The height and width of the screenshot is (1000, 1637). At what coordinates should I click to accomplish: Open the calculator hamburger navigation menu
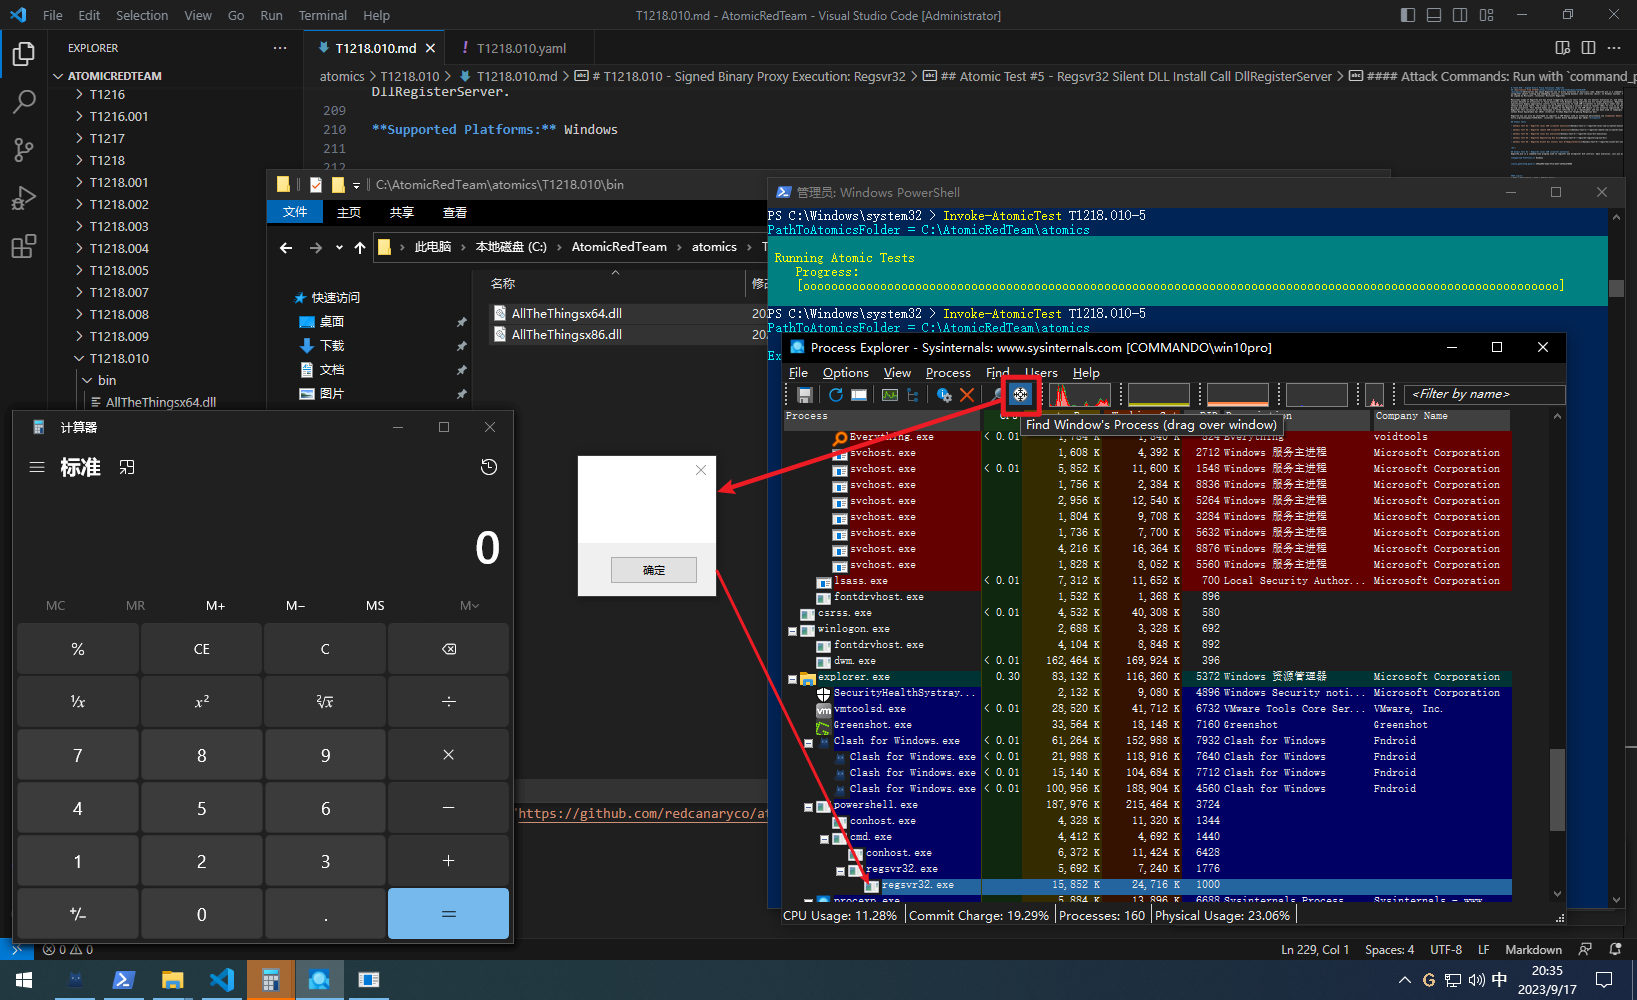37,467
